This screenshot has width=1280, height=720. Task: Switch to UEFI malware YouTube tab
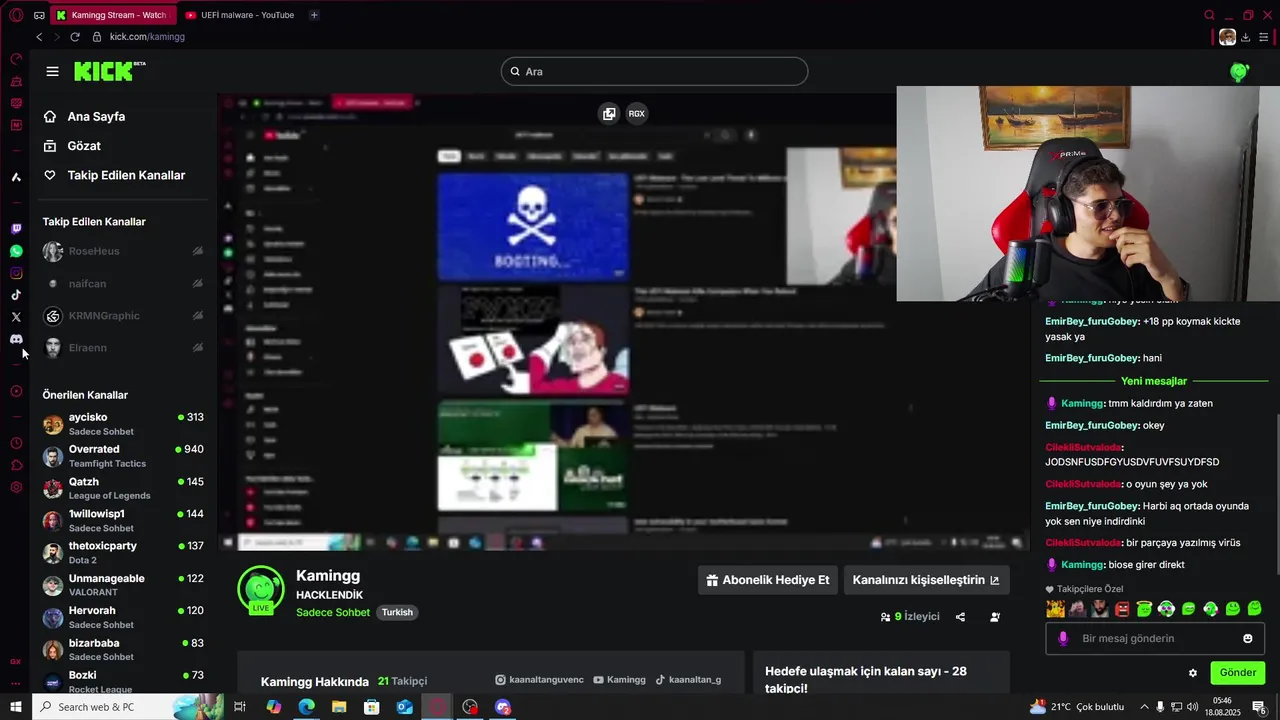(239, 15)
